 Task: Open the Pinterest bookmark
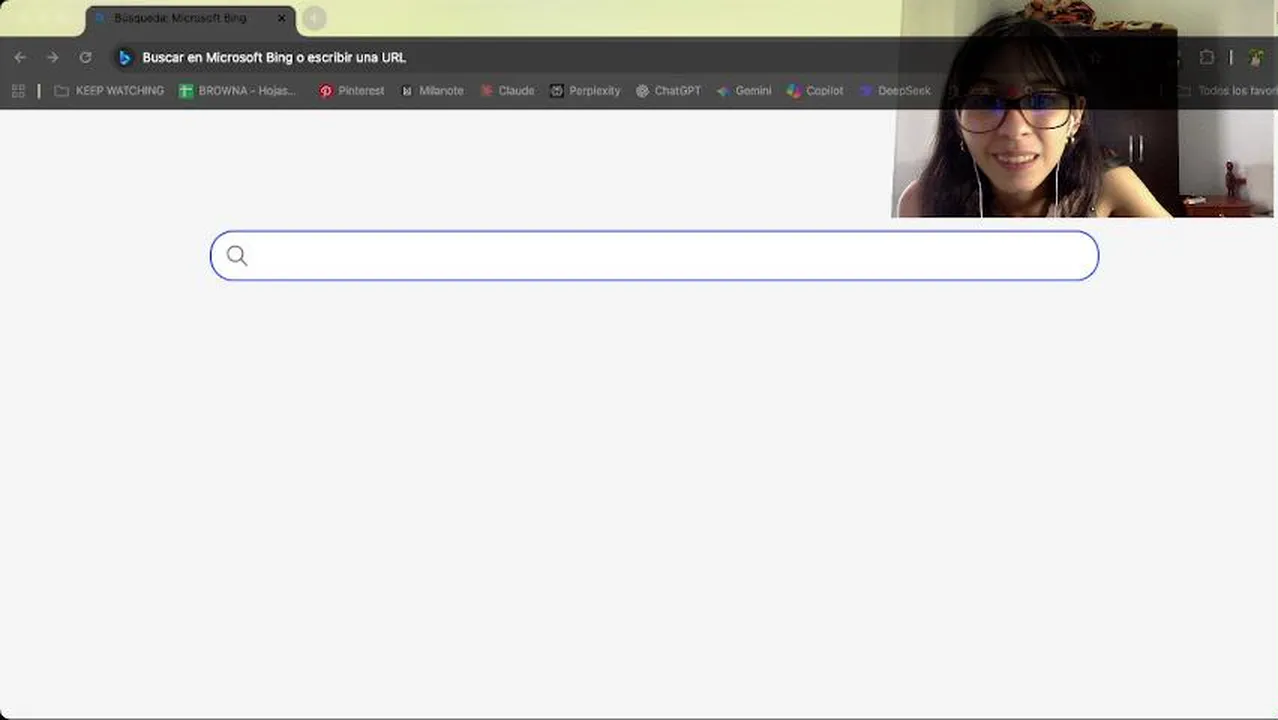pos(352,91)
